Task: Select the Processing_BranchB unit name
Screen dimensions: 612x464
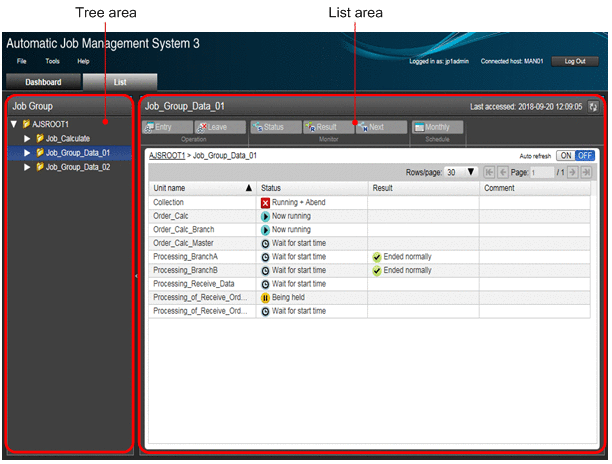Action: (185, 271)
